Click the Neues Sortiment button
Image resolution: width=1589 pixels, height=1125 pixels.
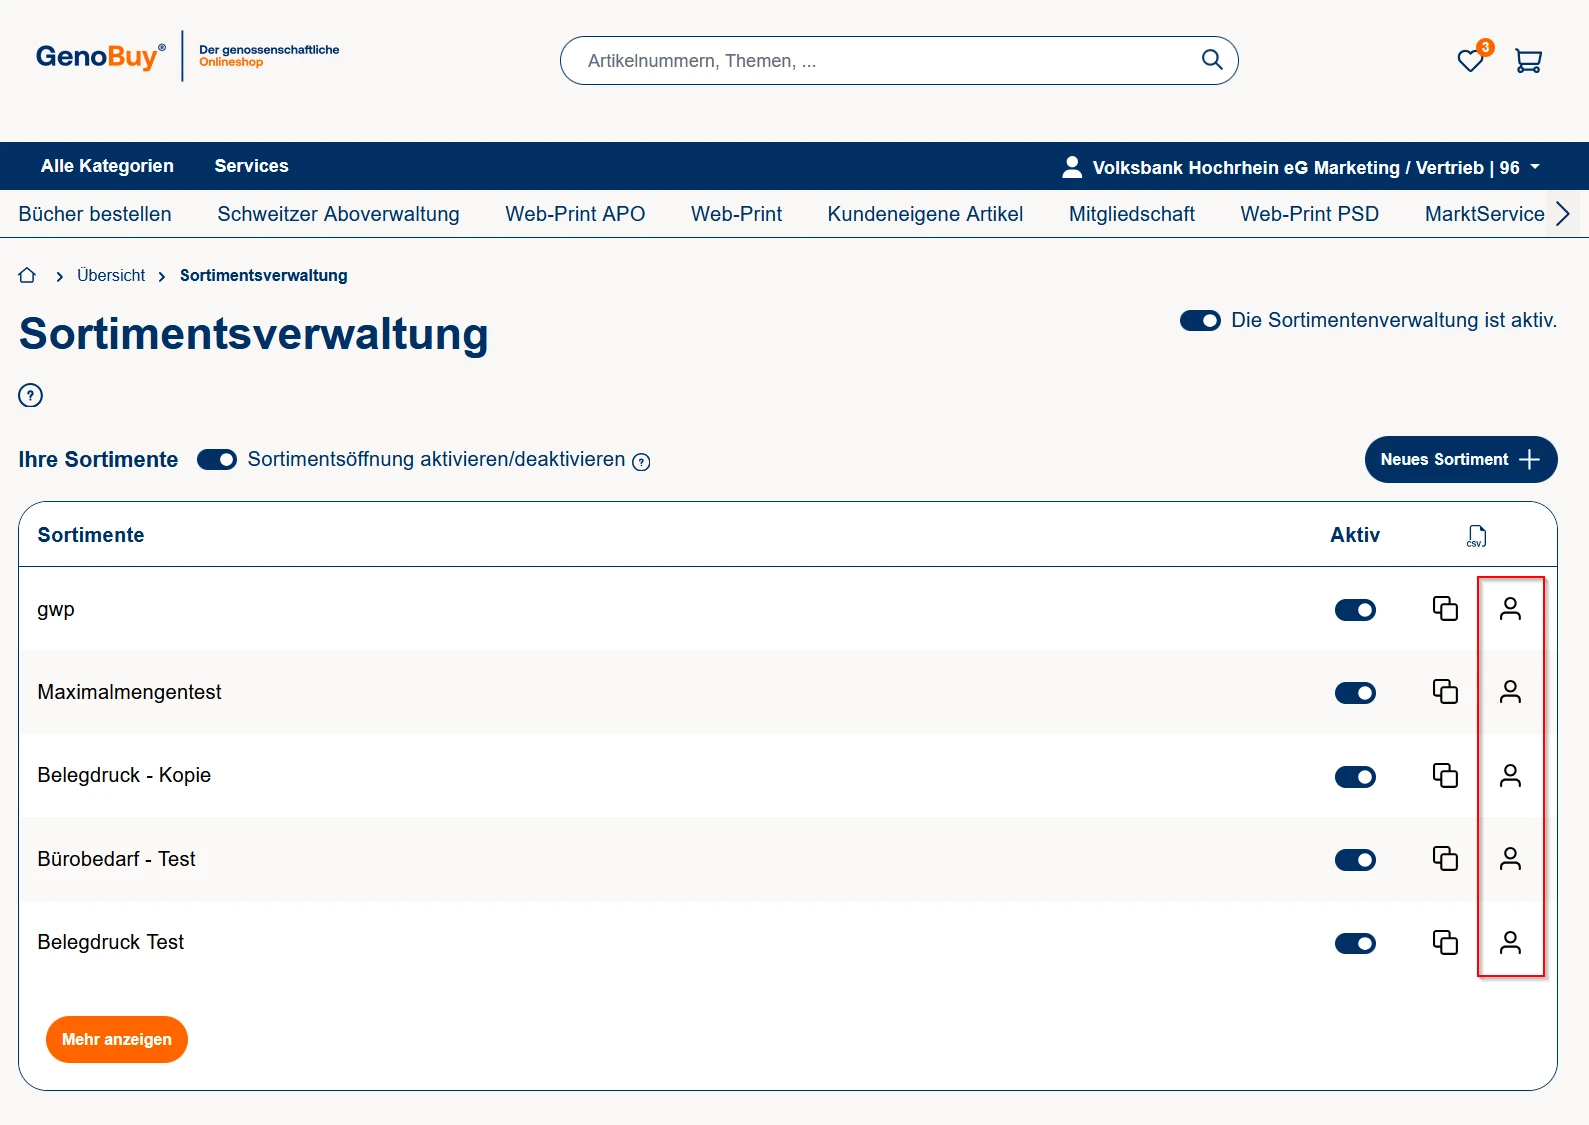pyautogui.click(x=1460, y=460)
